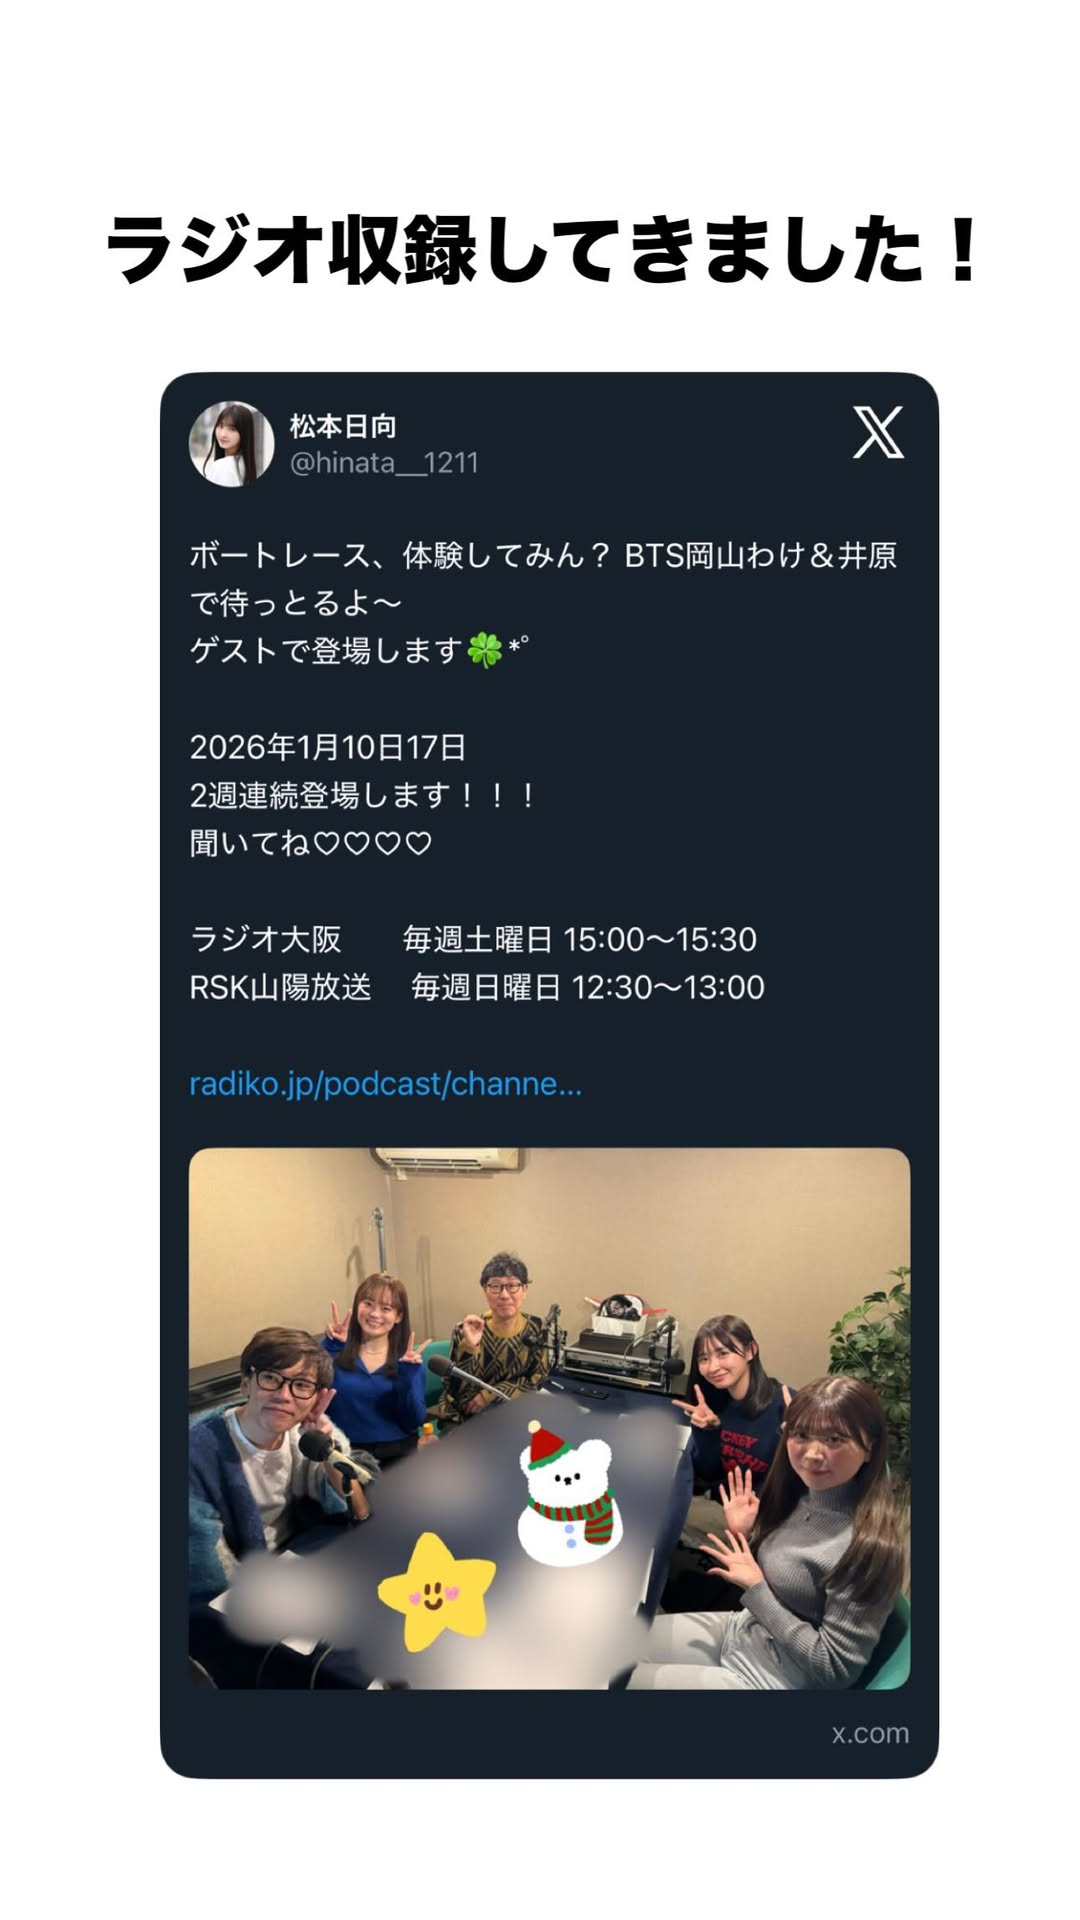1080x1920 pixels.
Task: Open the 松本日向 profile avatar
Action: 232,444
